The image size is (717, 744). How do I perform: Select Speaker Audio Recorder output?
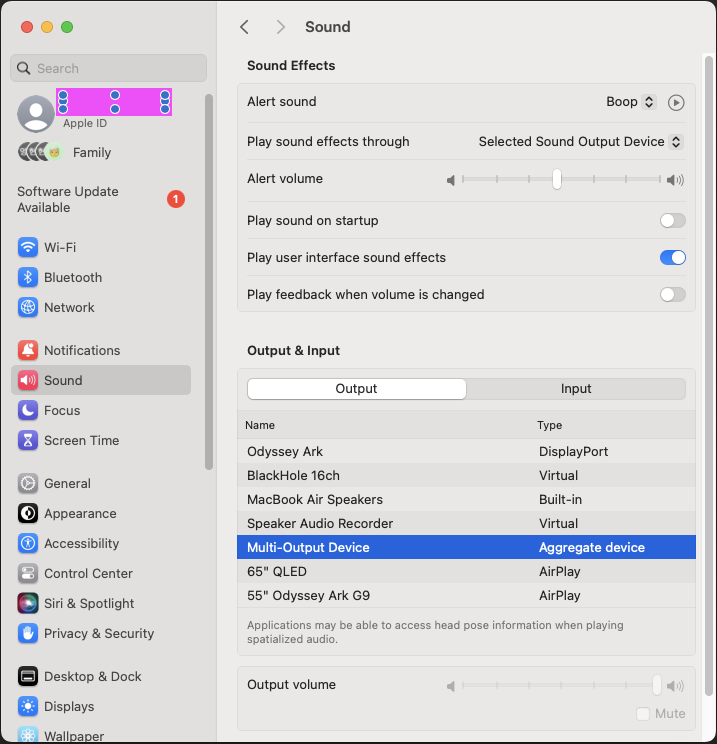pyautogui.click(x=466, y=523)
